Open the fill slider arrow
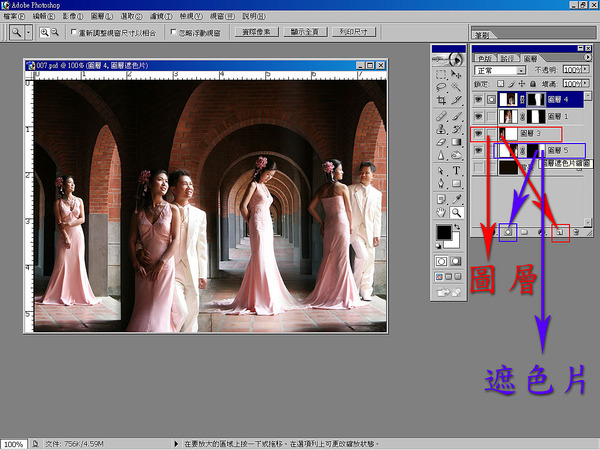600x450 pixels. pyautogui.click(x=585, y=83)
